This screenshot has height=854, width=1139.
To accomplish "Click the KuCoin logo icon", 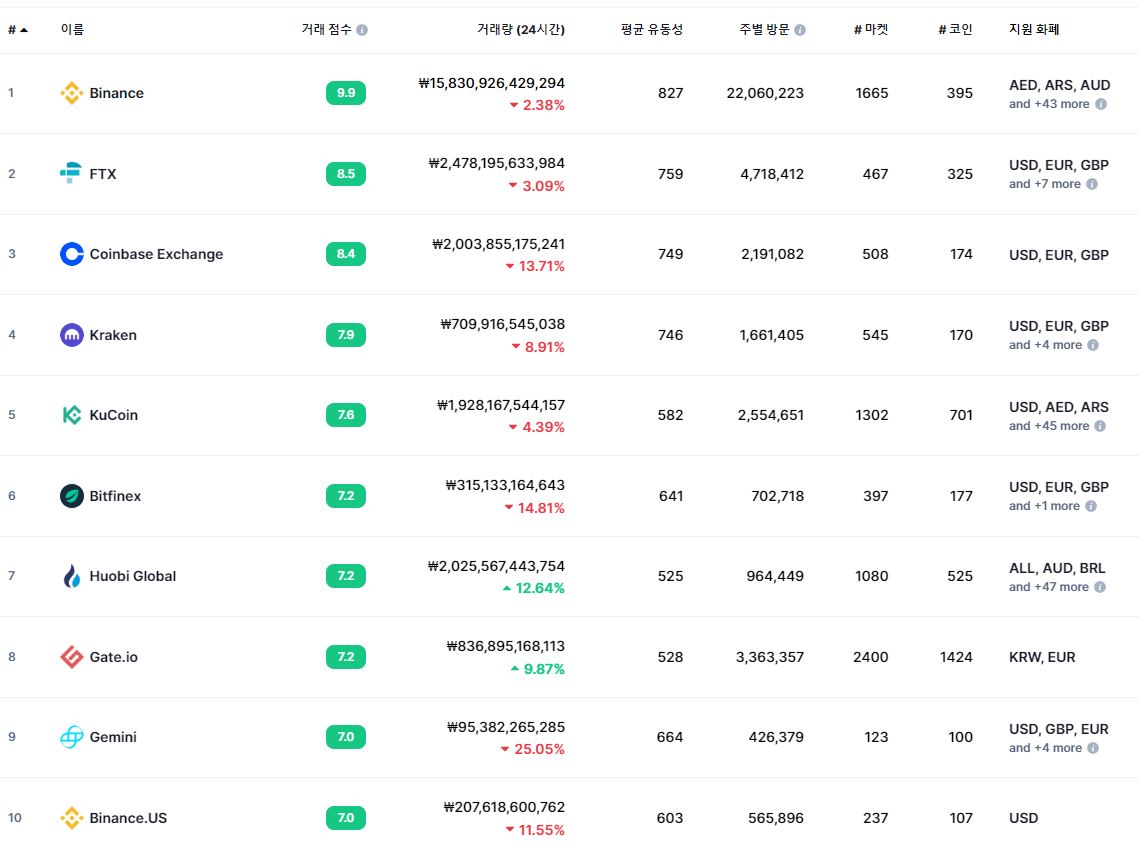I will coord(71,415).
